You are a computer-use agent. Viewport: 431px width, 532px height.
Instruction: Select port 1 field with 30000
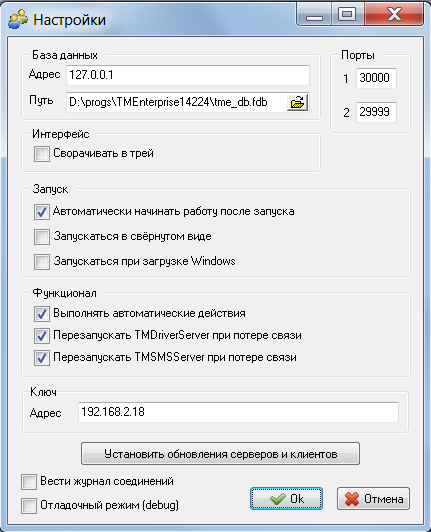[376, 78]
